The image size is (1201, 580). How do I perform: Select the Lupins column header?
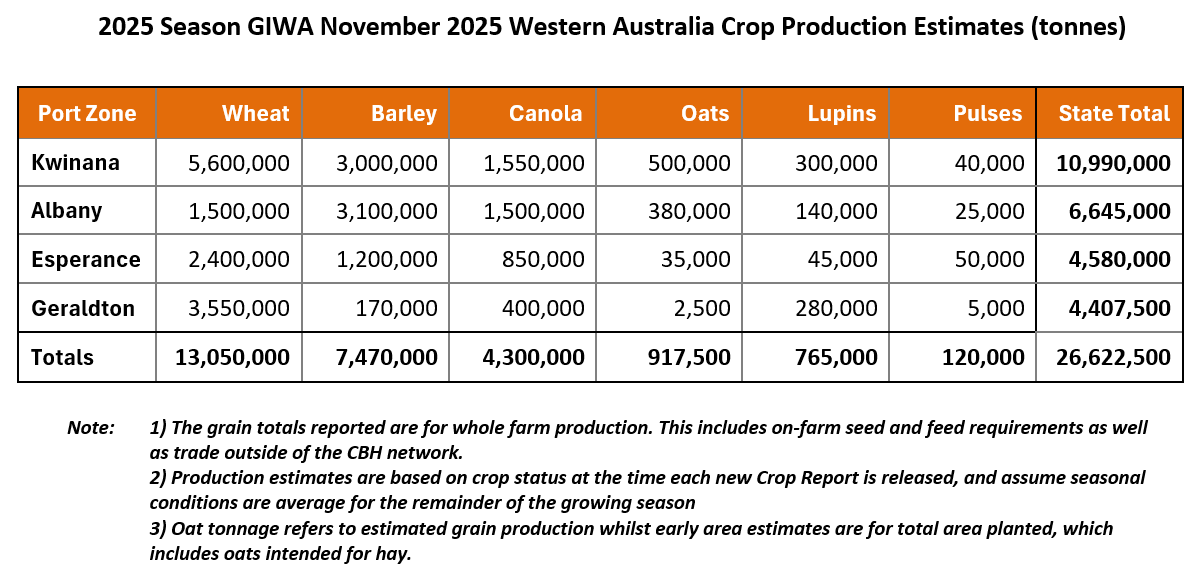[x=842, y=113]
